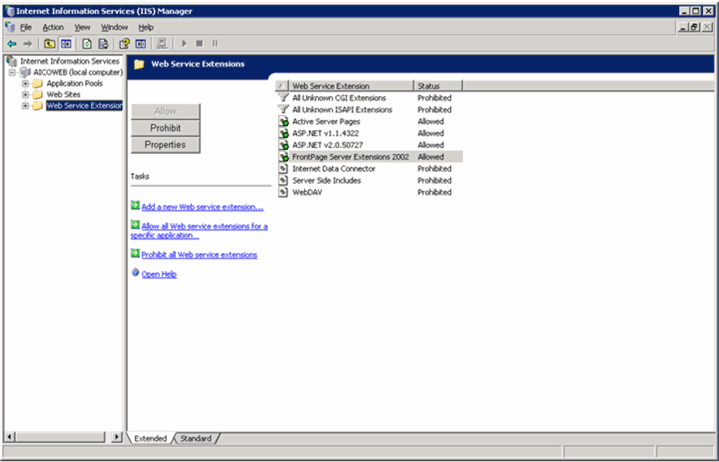Click the Start item play icon
The width and height of the screenshot is (719, 462).
[x=184, y=44]
